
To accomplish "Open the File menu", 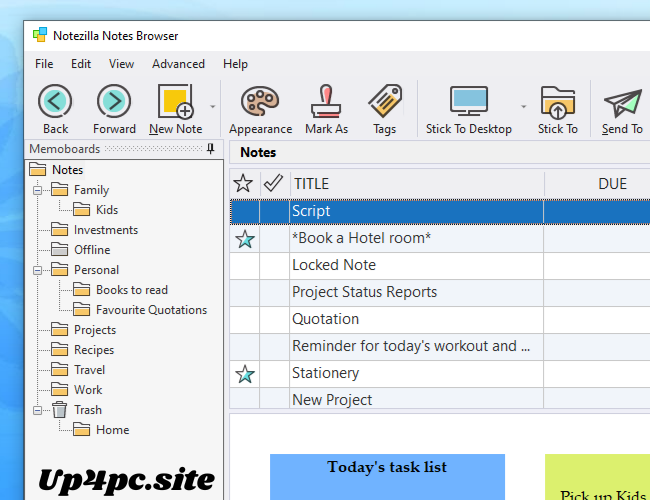I will (44, 64).
